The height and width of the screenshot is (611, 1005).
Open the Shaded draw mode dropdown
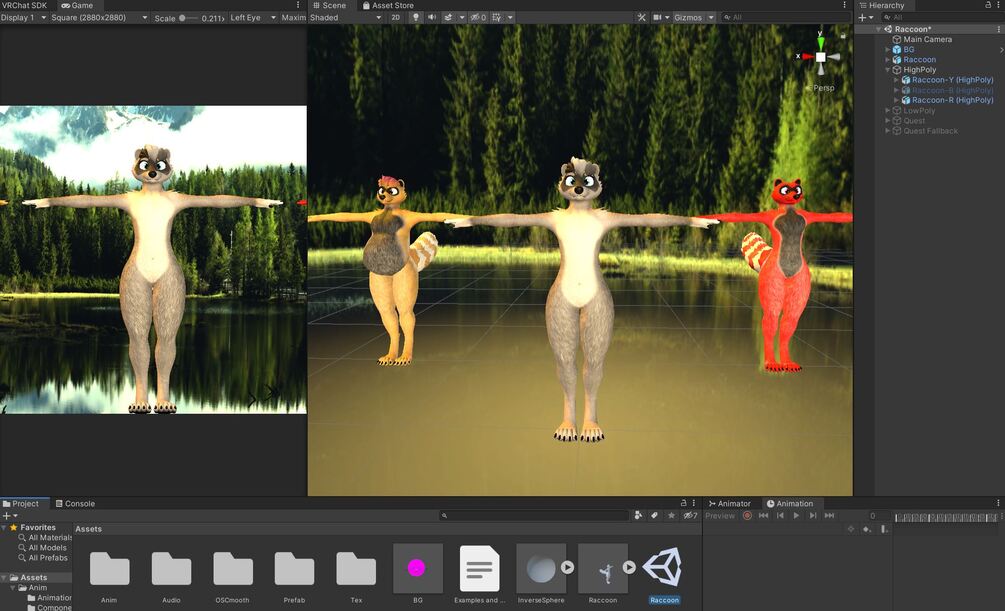[345, 17]
